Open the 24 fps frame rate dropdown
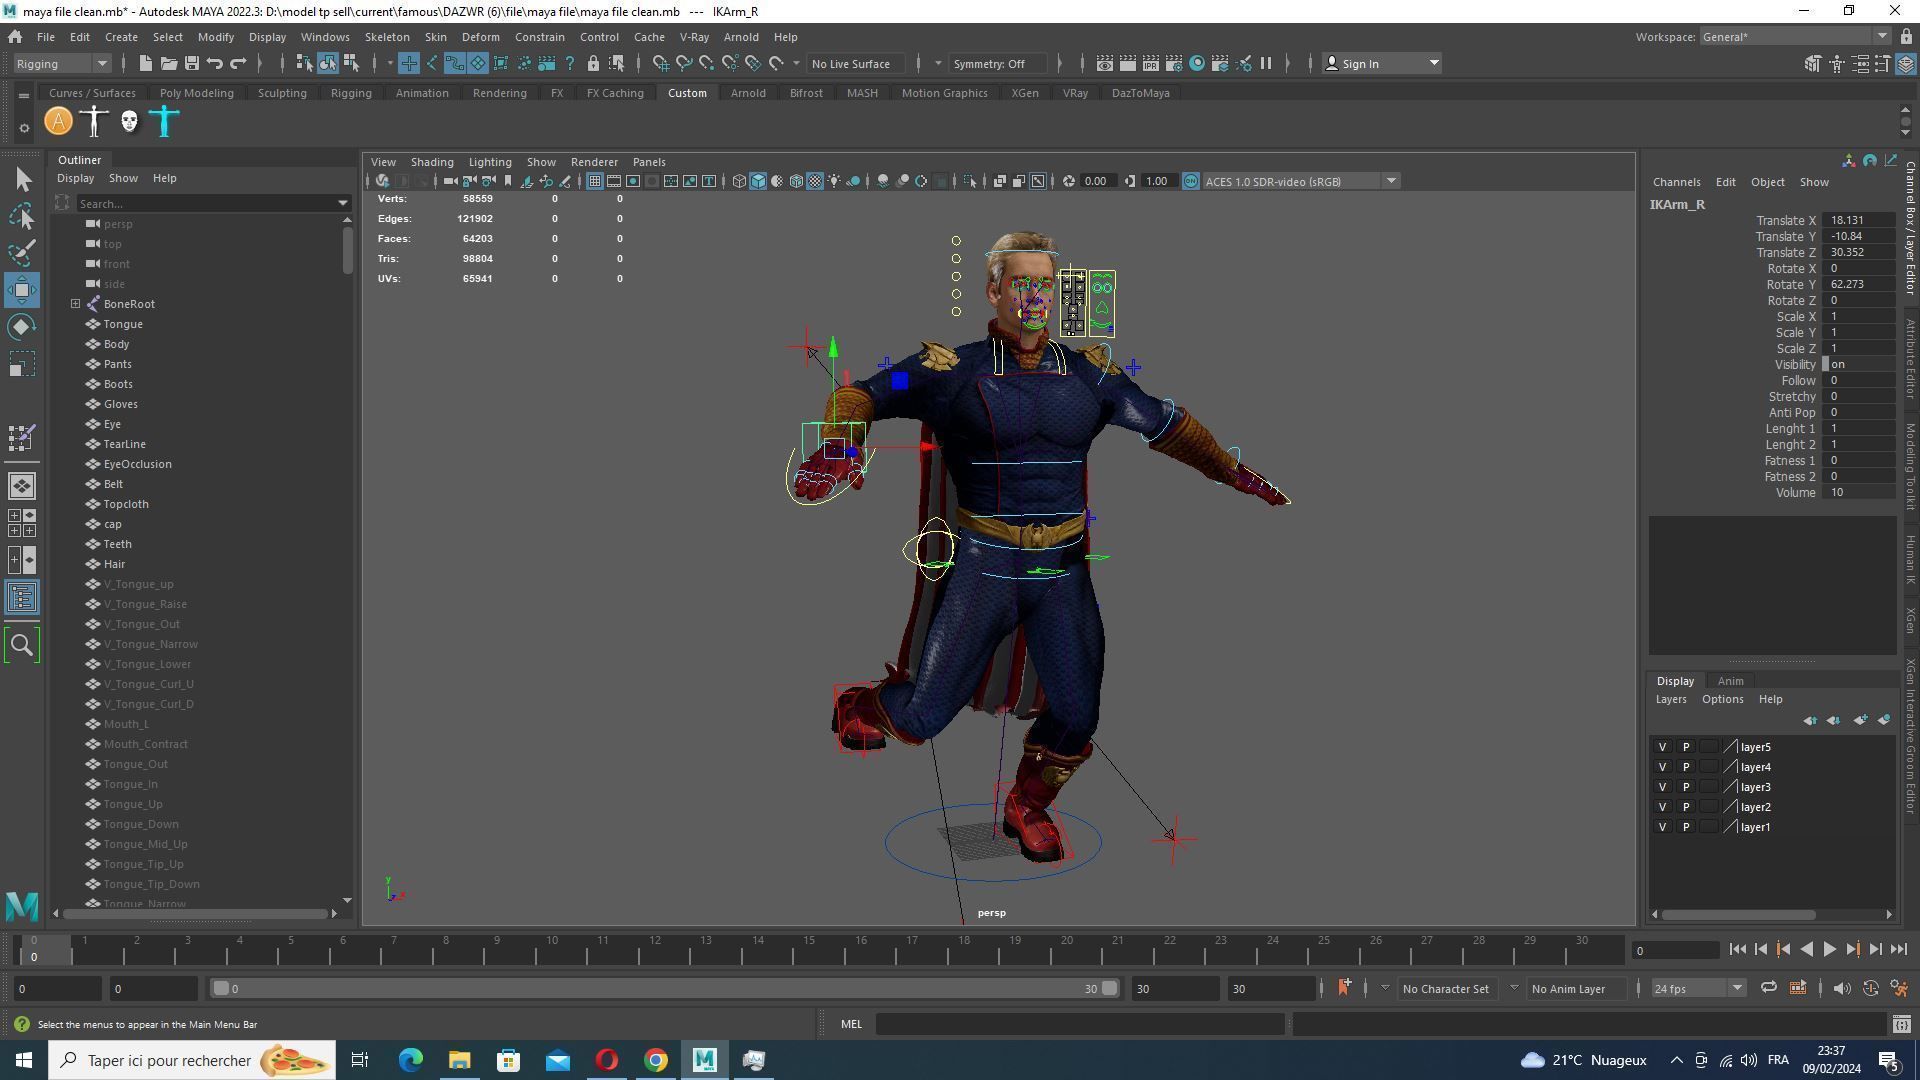The height and width of the screenshot is (1080, 1920). pos(1697,989)
